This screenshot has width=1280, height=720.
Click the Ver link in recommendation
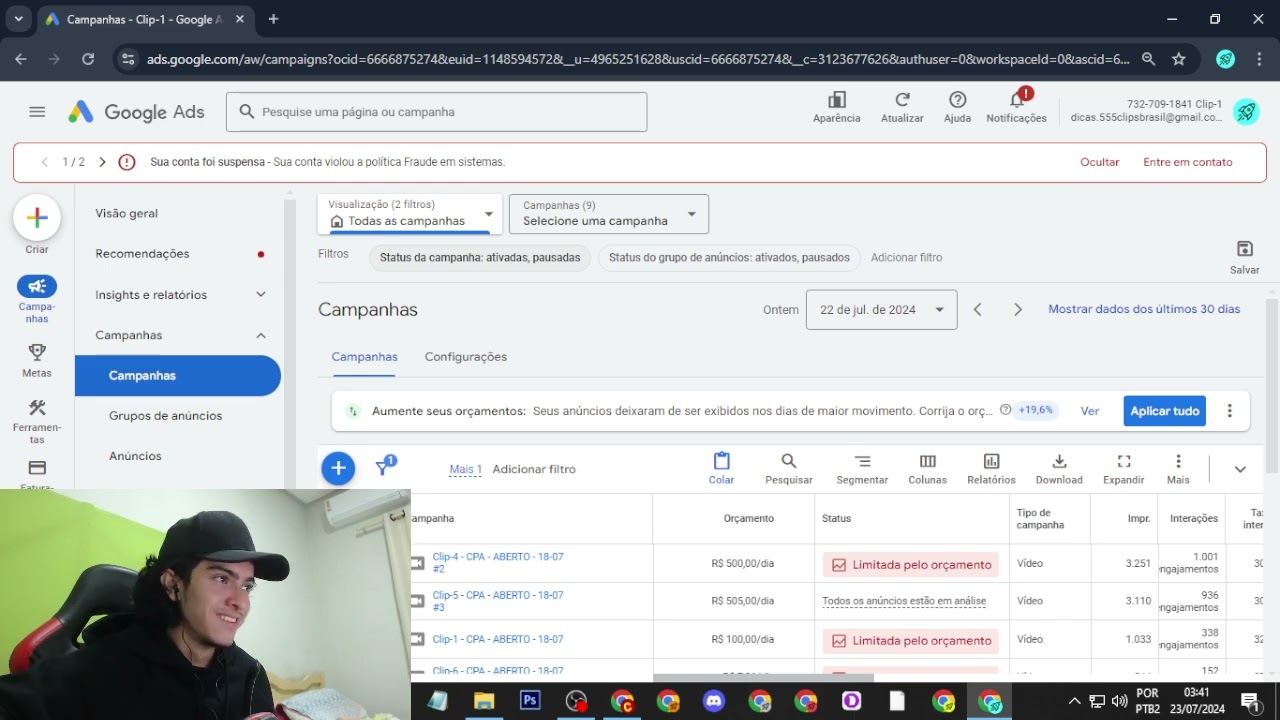[1090, 411]
